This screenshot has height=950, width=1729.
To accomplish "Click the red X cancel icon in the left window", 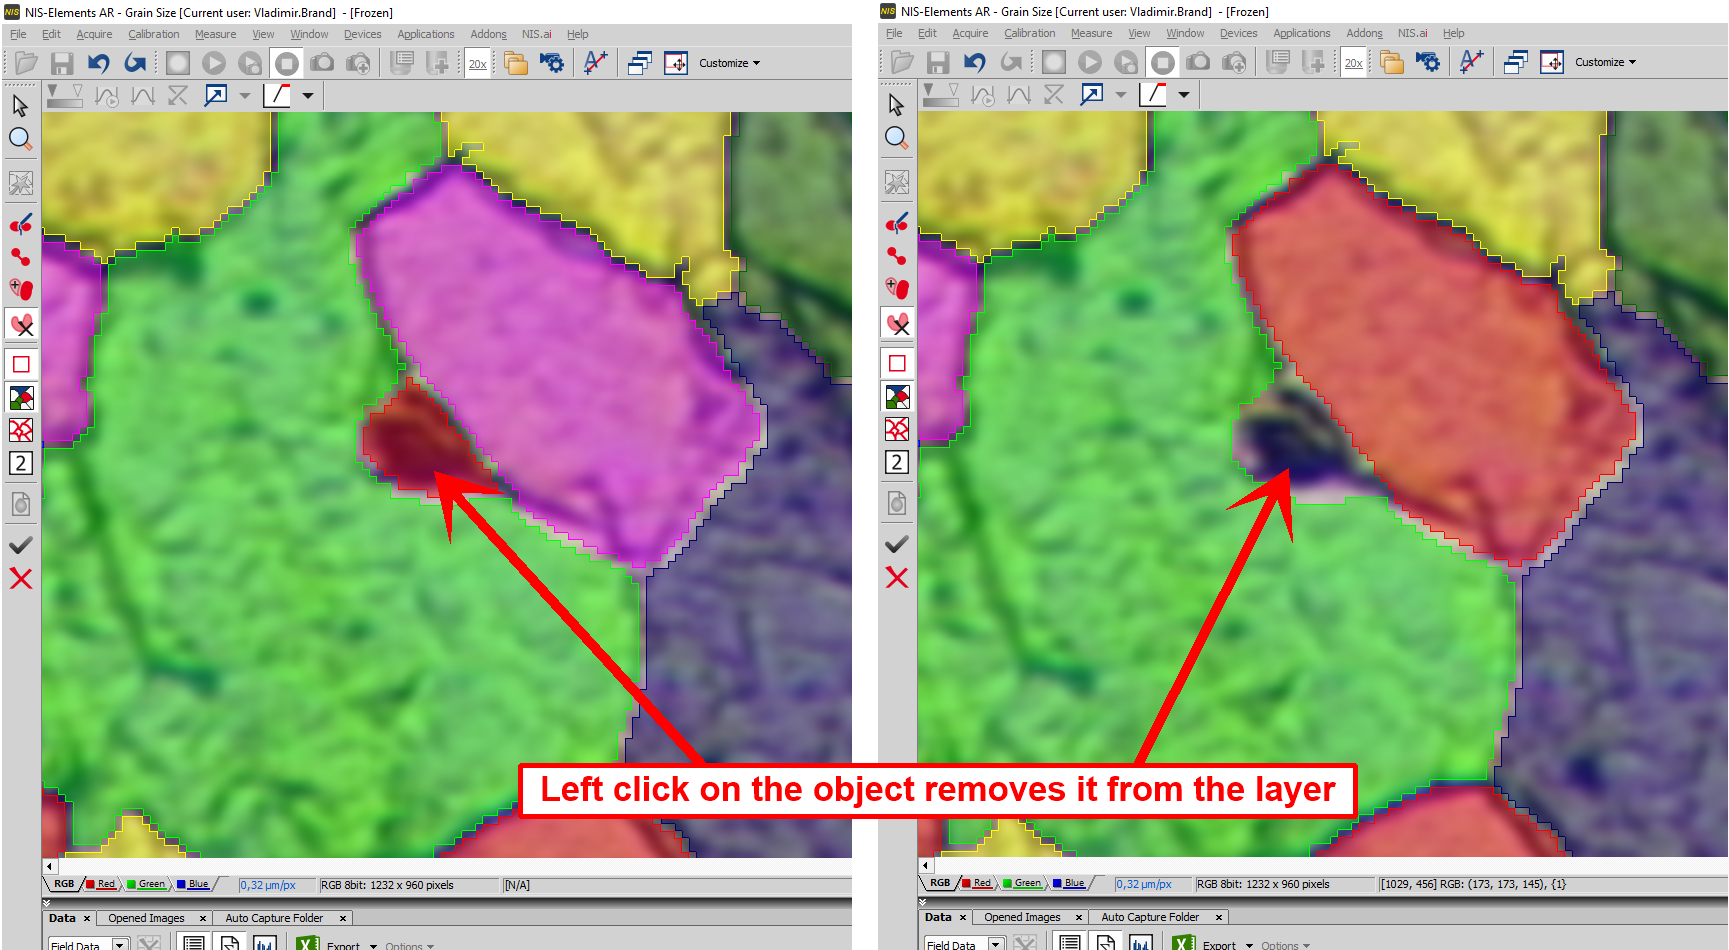I will point(21,579).
